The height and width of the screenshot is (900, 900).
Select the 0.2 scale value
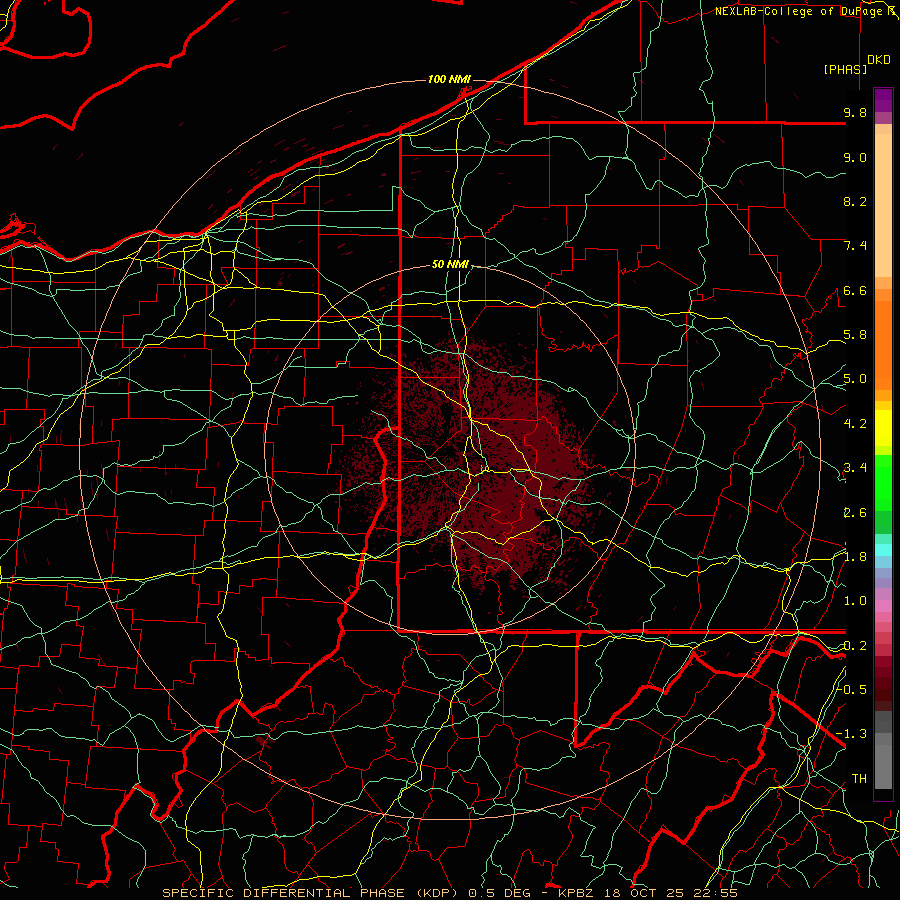tap(855, 646)
